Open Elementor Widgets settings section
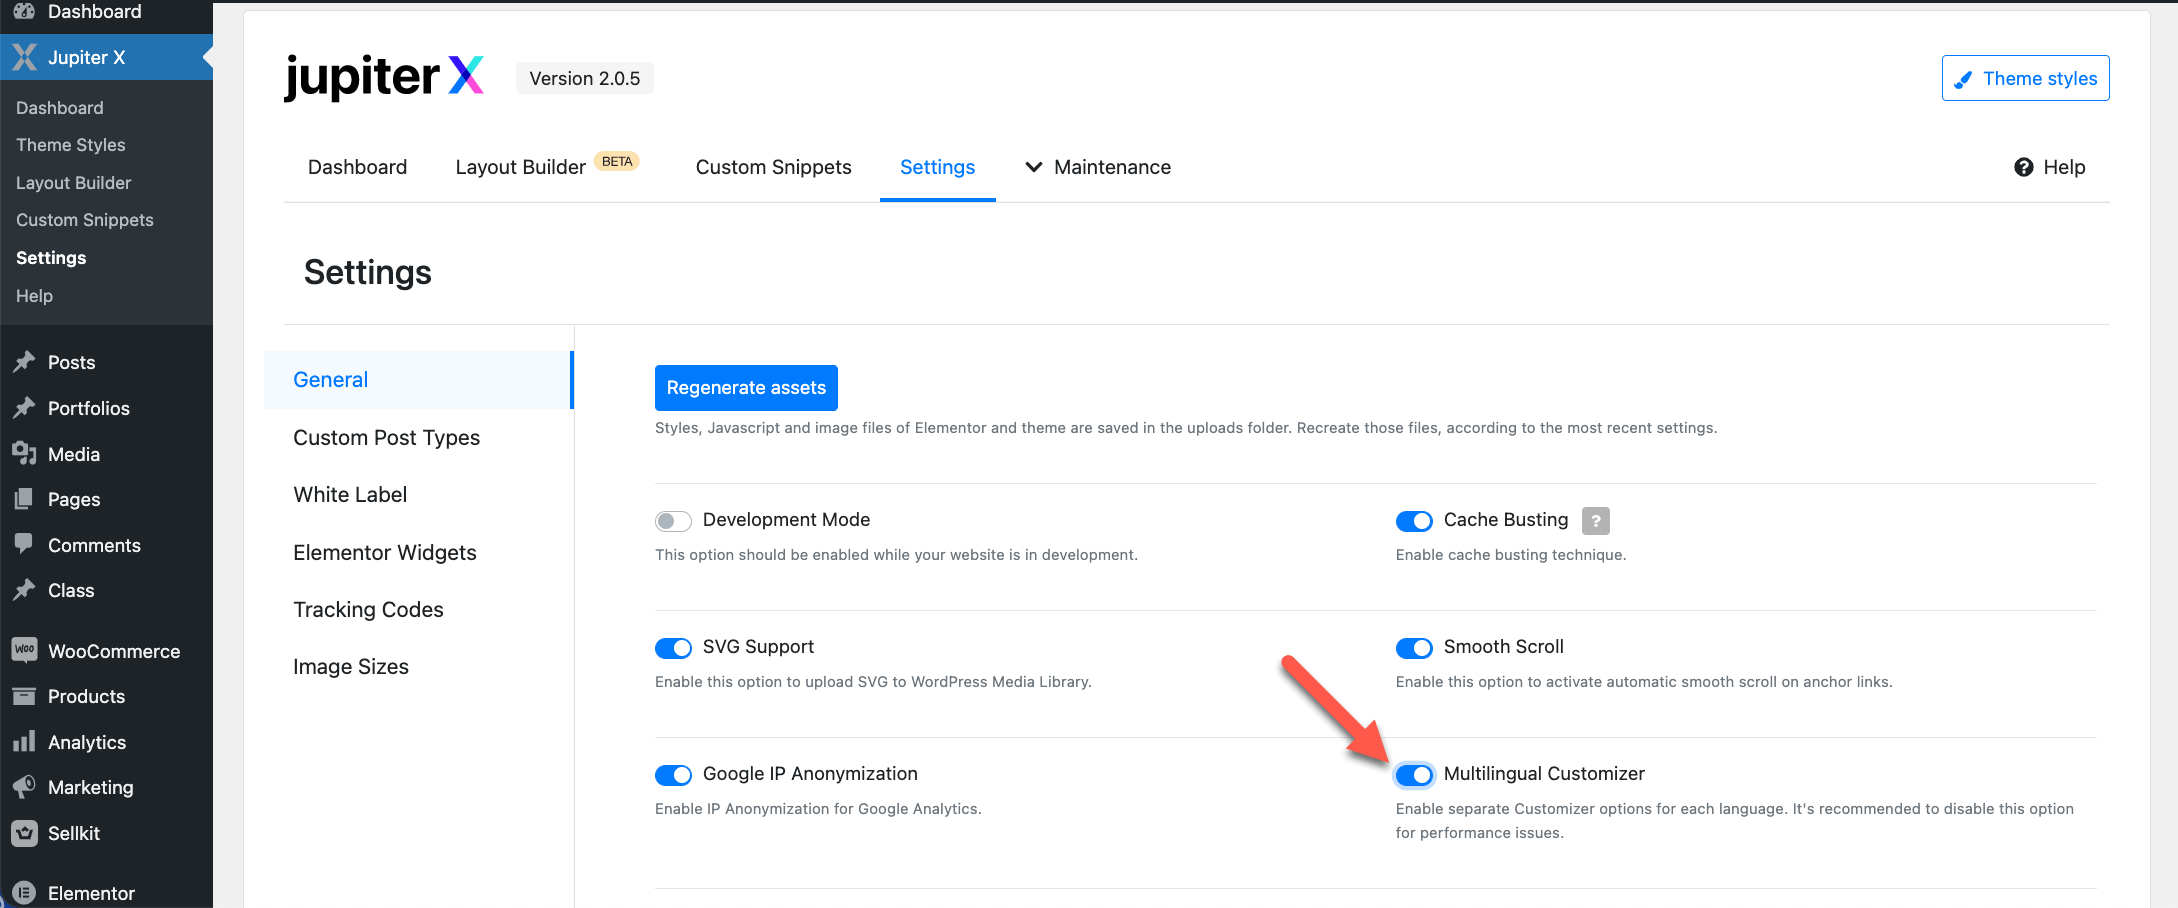Screen dimensions: 2178x908 coord(385,553)
